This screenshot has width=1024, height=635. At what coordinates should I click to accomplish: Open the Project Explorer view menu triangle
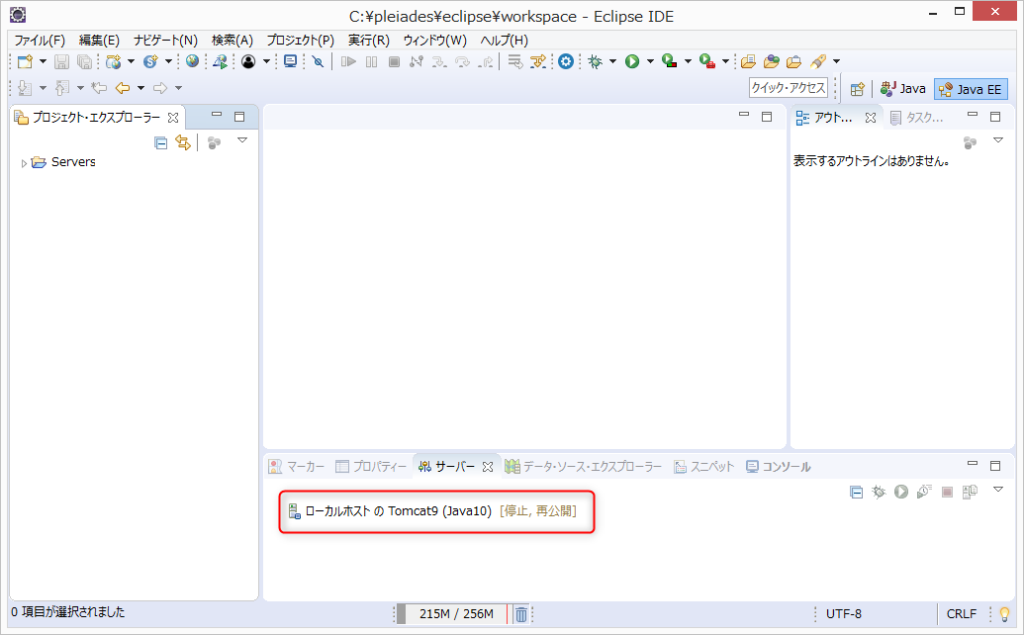tap(242, 140)
